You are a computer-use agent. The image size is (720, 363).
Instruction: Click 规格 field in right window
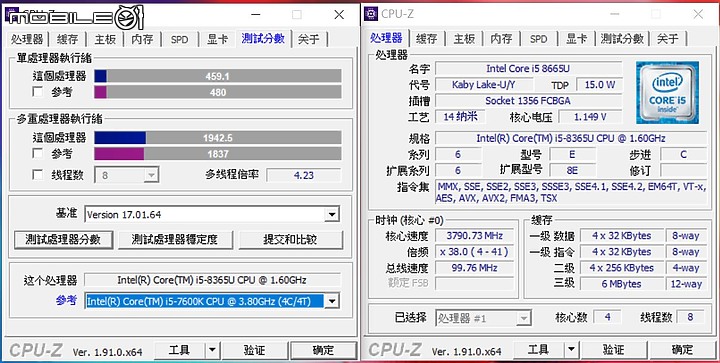point(571,138)
